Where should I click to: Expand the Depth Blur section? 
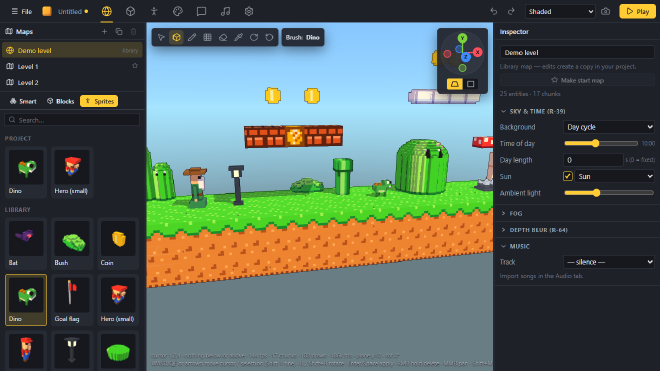[534, 230]
